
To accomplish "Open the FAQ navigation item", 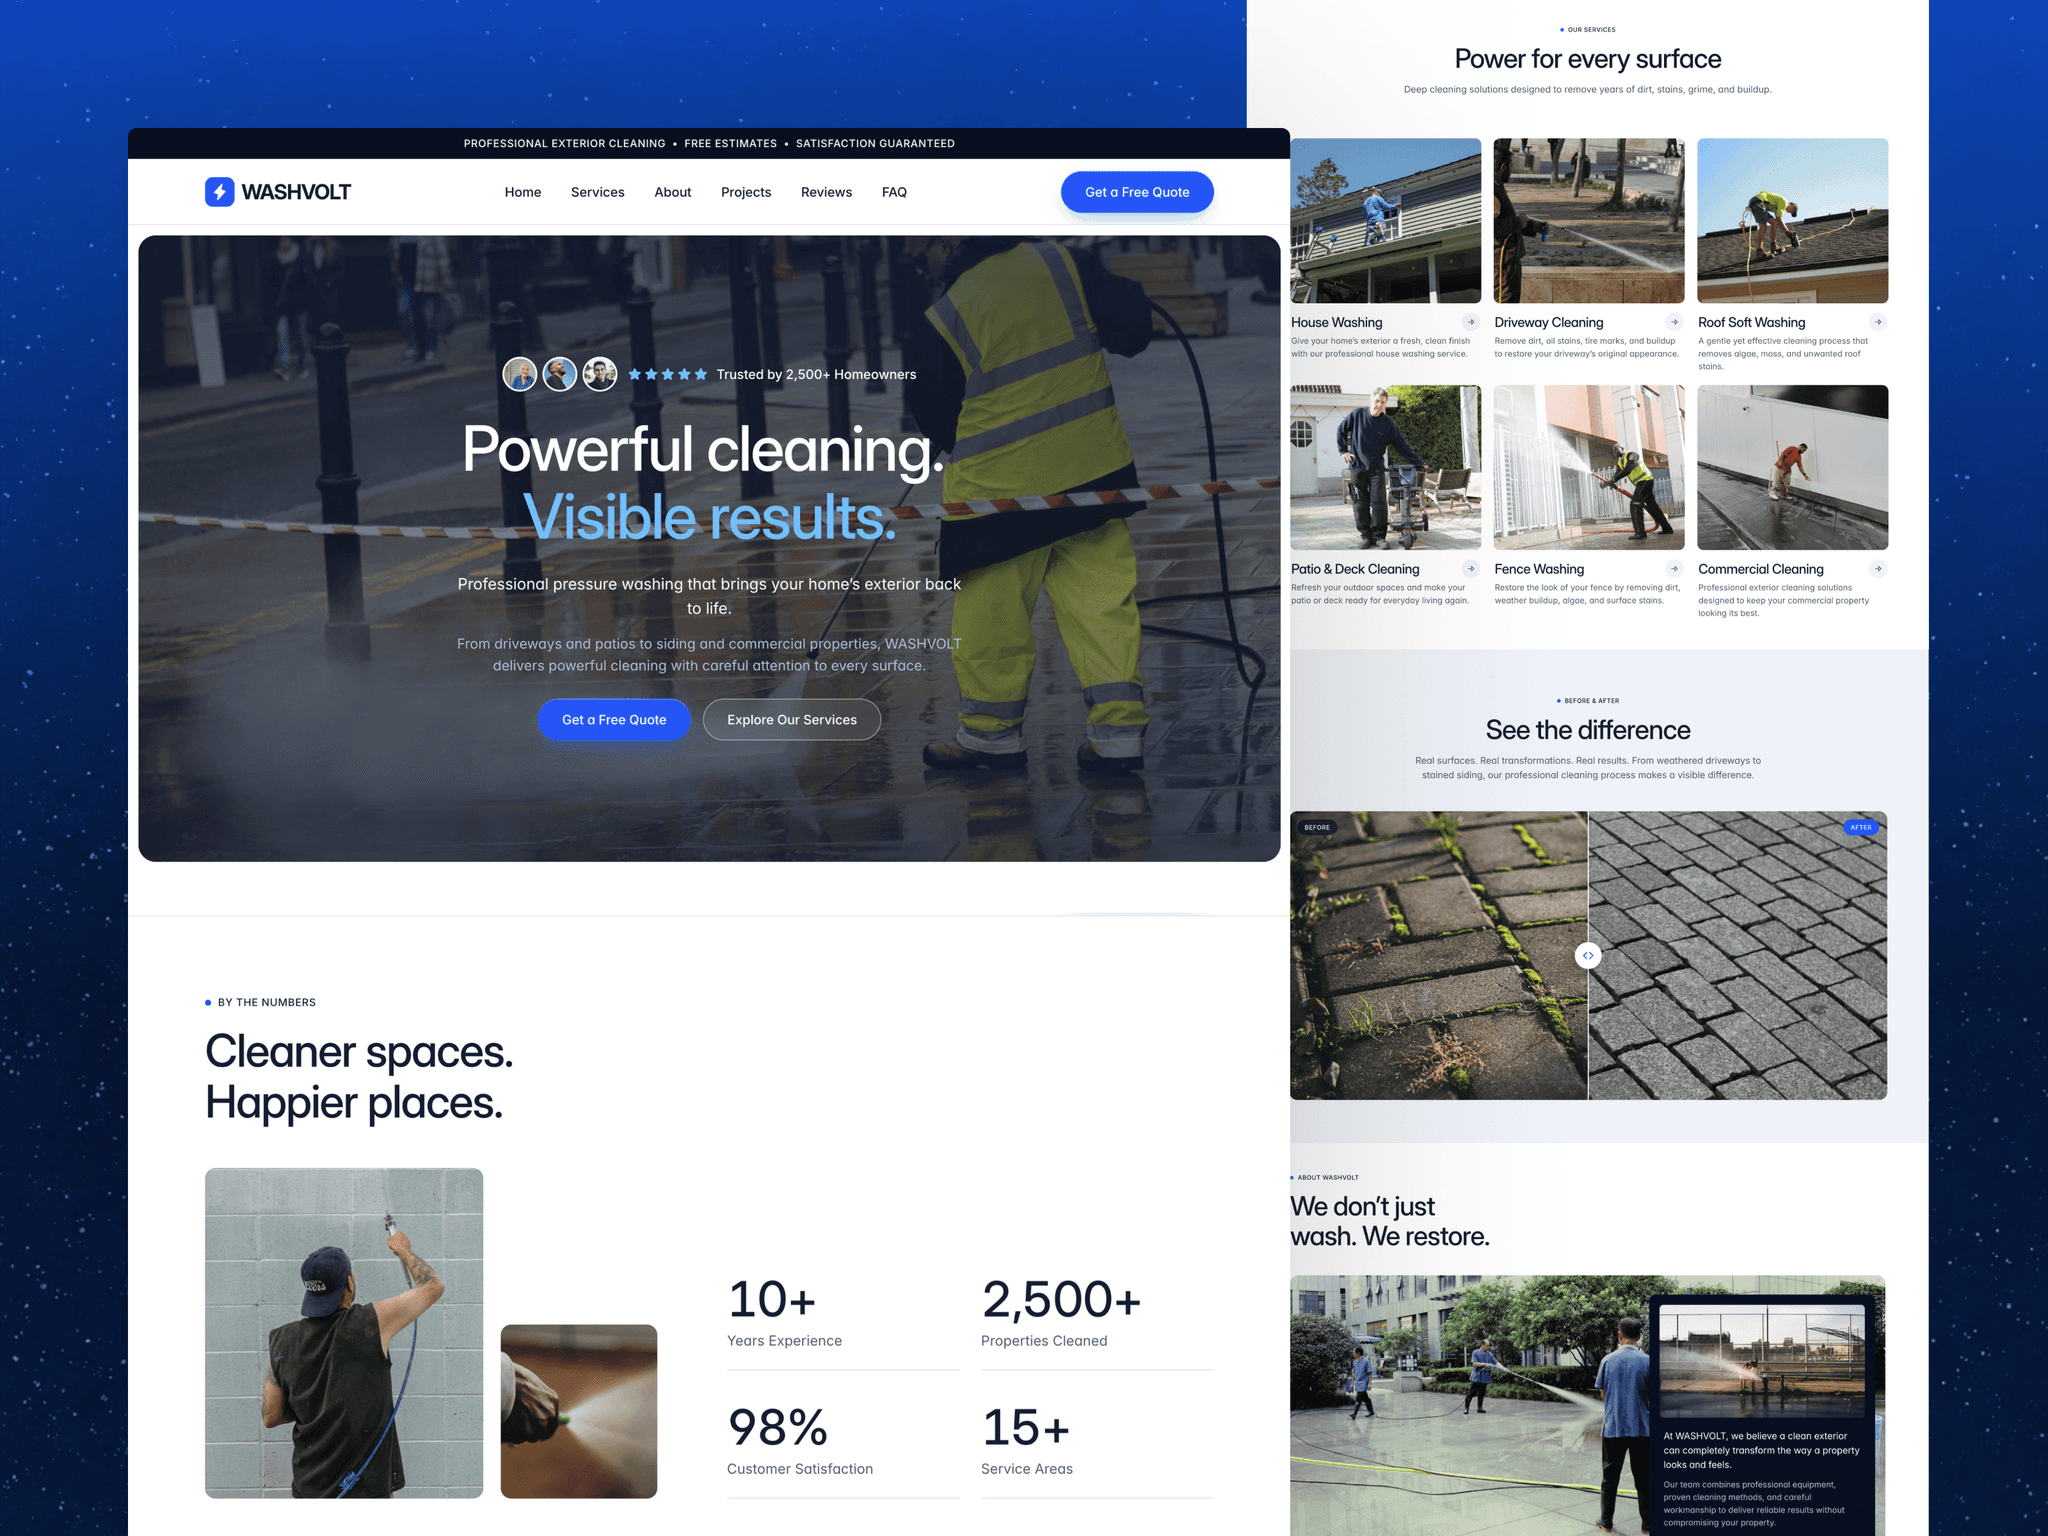I will 894,192.
